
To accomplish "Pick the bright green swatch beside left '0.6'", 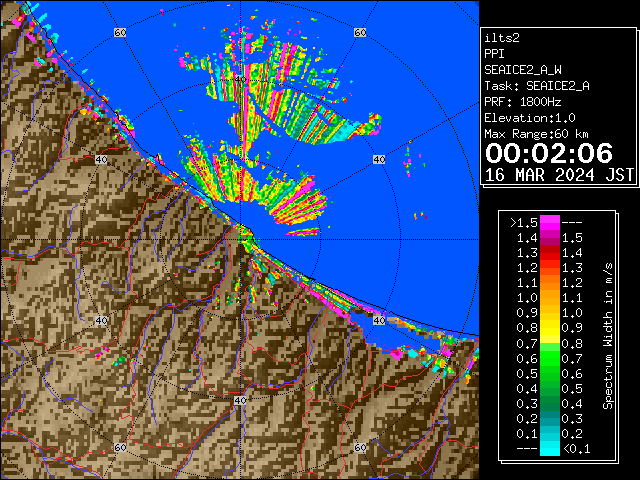I will coord(550,358).
